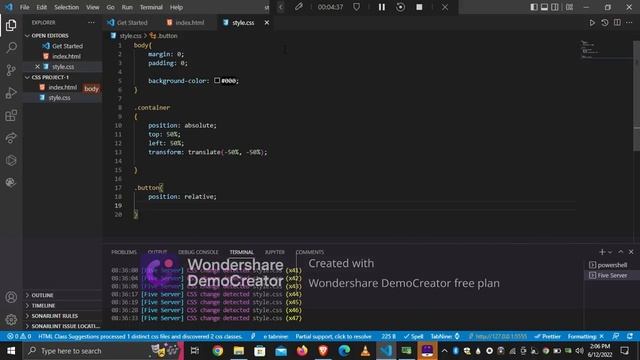This screenshot has width=640, height=360.
Task: Toggle the bottom panel layout button
Action: (544, 7)
